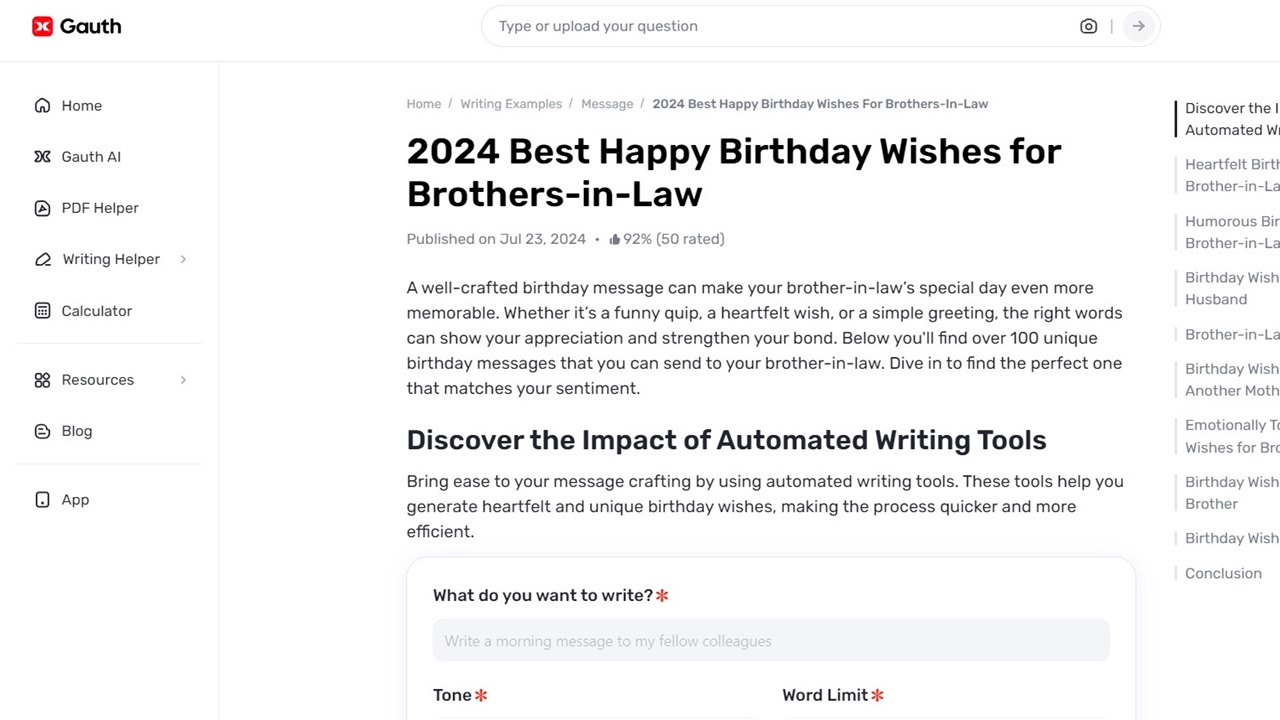Image resolution: width=1280 pixels, height=720 pixels.
Task: Click the Message breadcrumb link
Action: pyautogui.click(x=607, y=103)
